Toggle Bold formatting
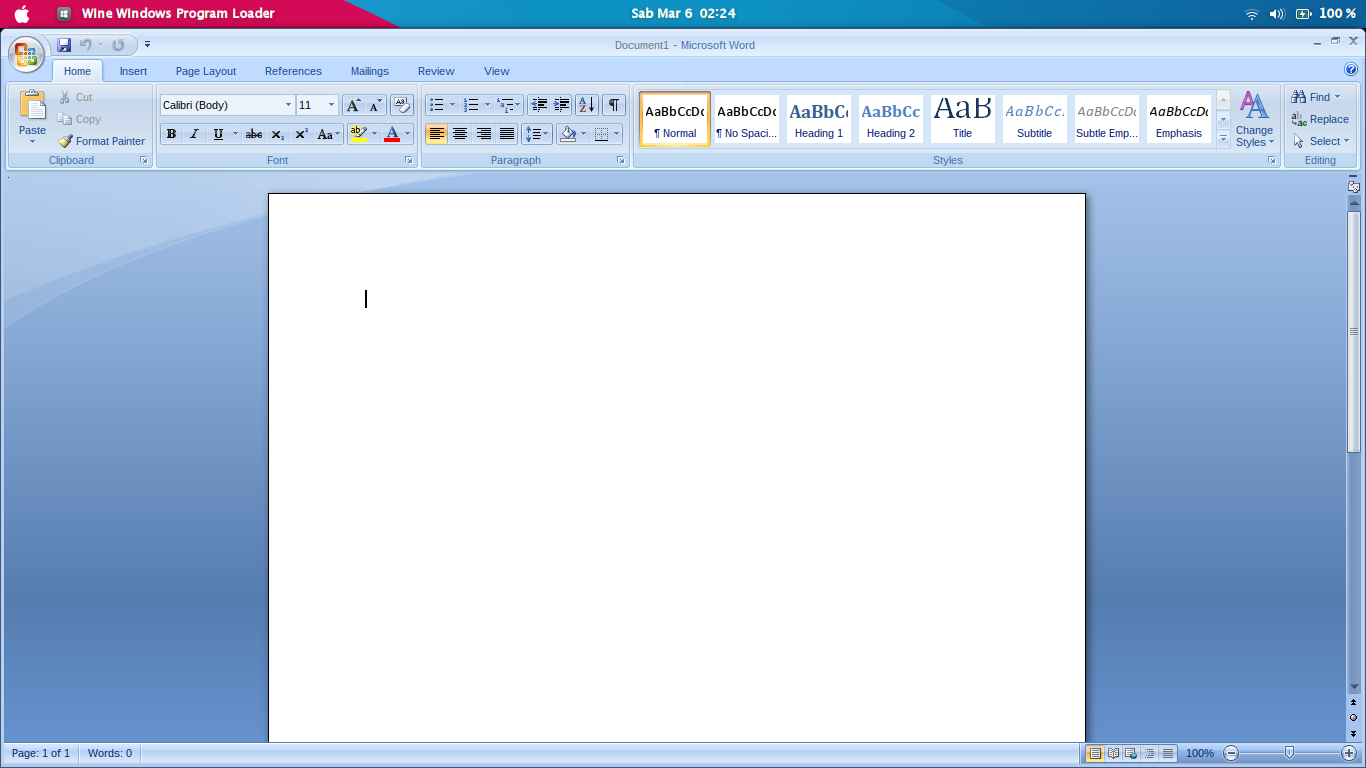1366x768 pixels. coord(171,134)
